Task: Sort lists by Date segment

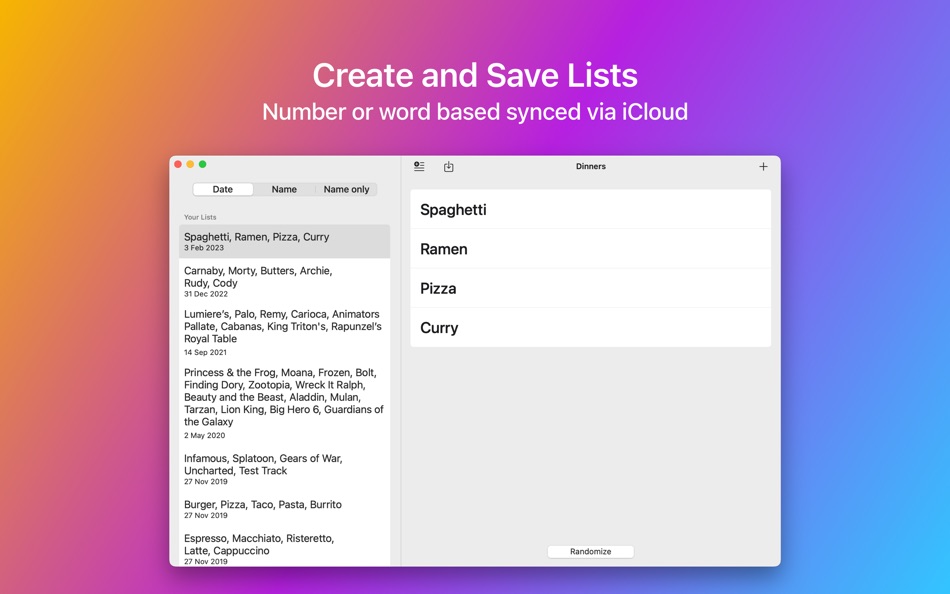Action: pos(223,189)
